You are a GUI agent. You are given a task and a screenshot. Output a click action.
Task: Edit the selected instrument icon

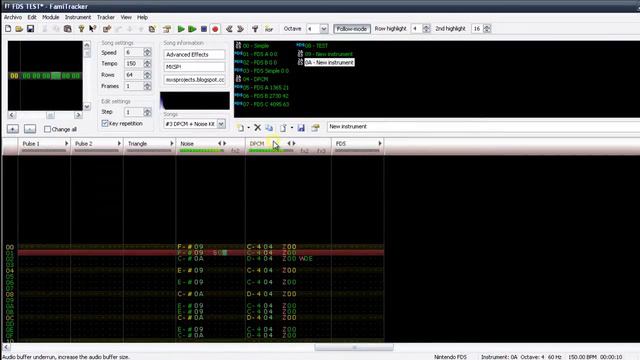pos(315,128)
